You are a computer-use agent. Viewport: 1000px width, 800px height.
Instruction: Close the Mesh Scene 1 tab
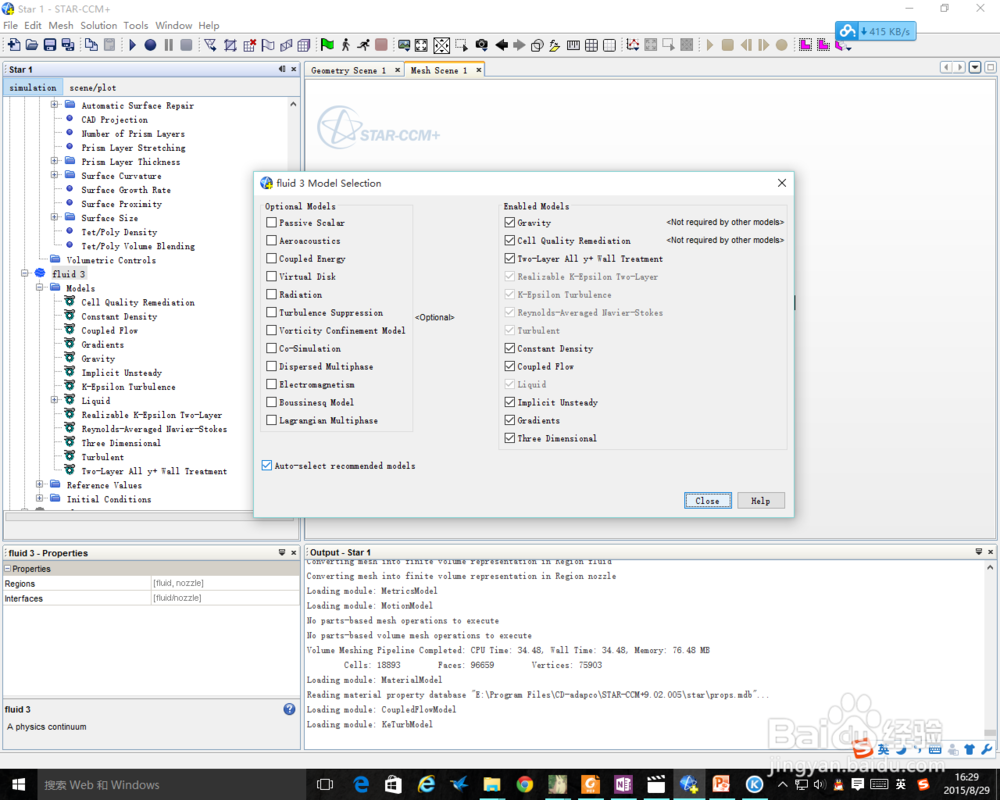click(478, 70)
